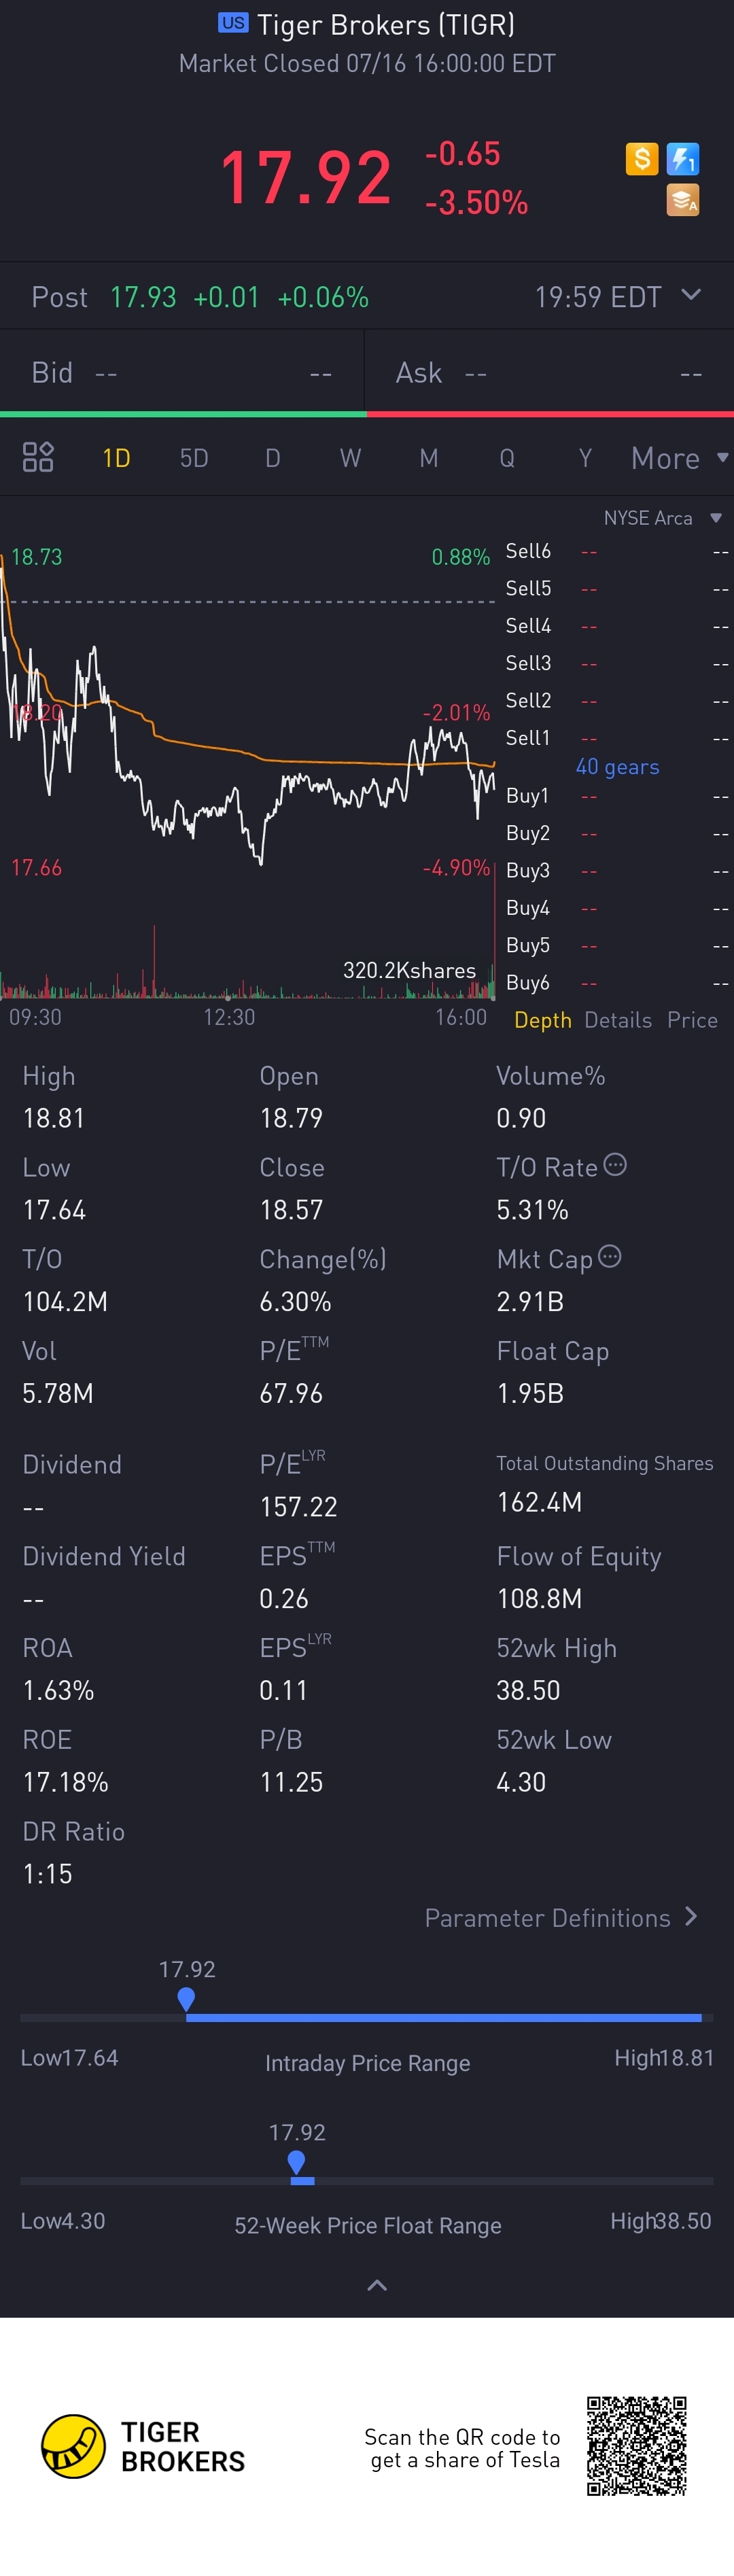Tap the 40 gears depth setting

pos(617,767)
